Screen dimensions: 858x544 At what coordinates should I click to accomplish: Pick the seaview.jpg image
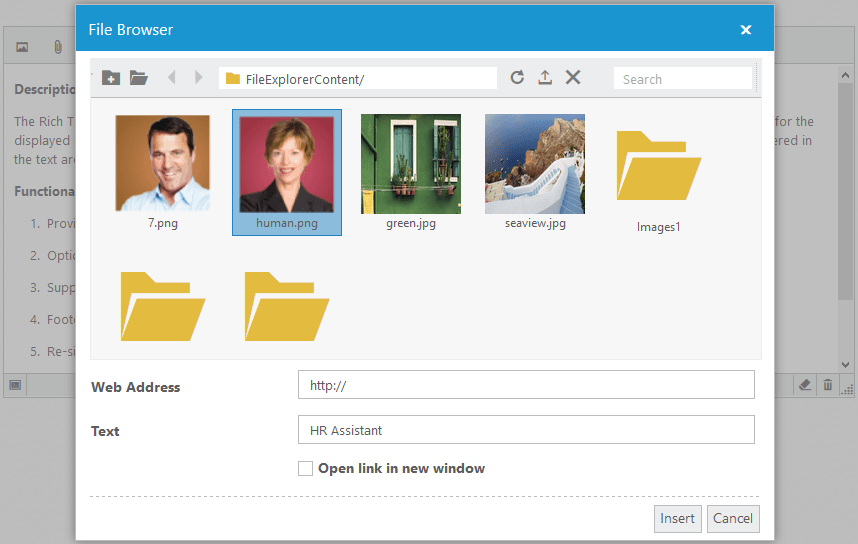535,163
